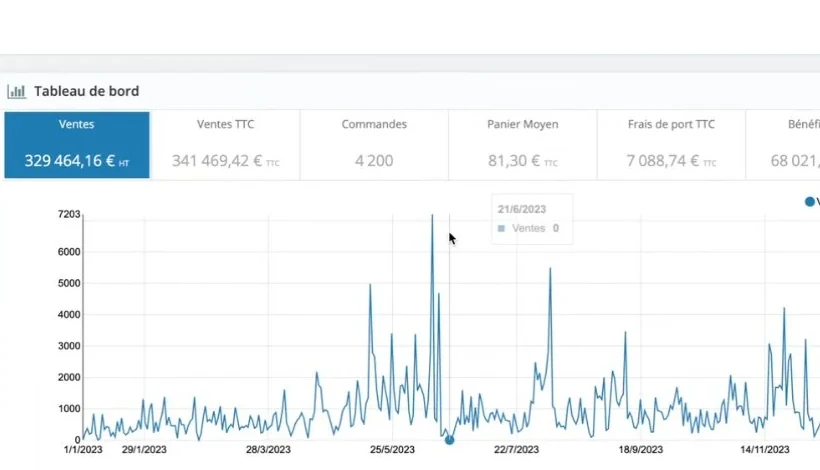This screenshot has height=470, width=820.
Task: Switch to the Ventes TTC tab
Action: tap(225, 145)
